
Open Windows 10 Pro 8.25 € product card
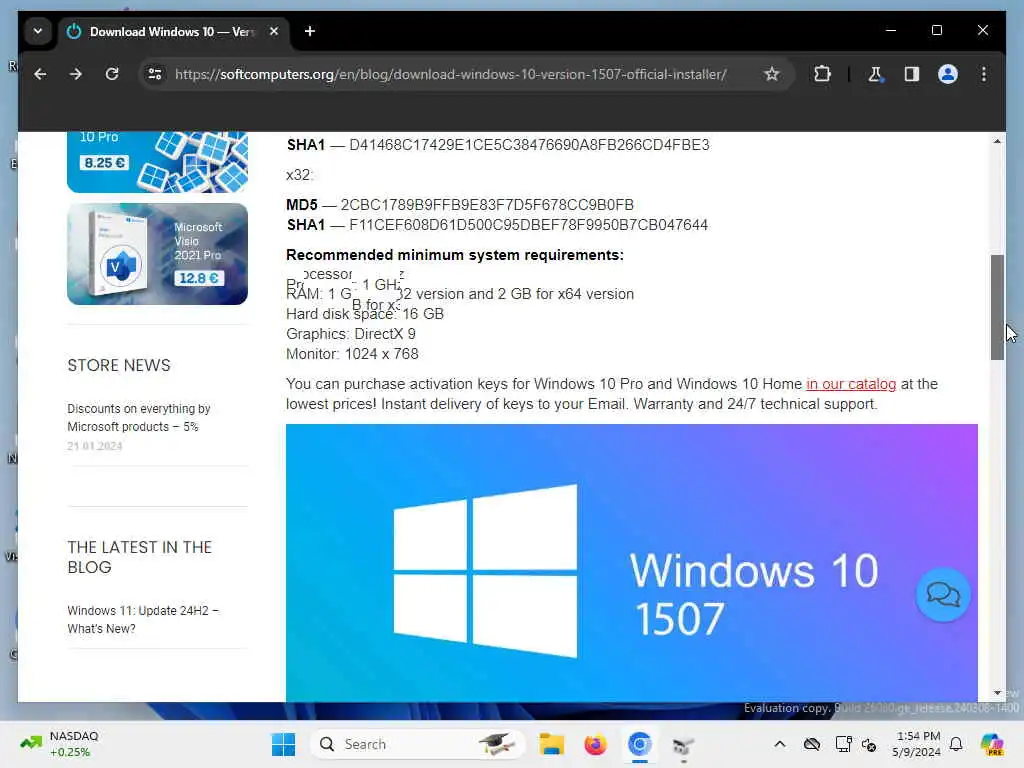pyautogui.click(x=157, y=161)
